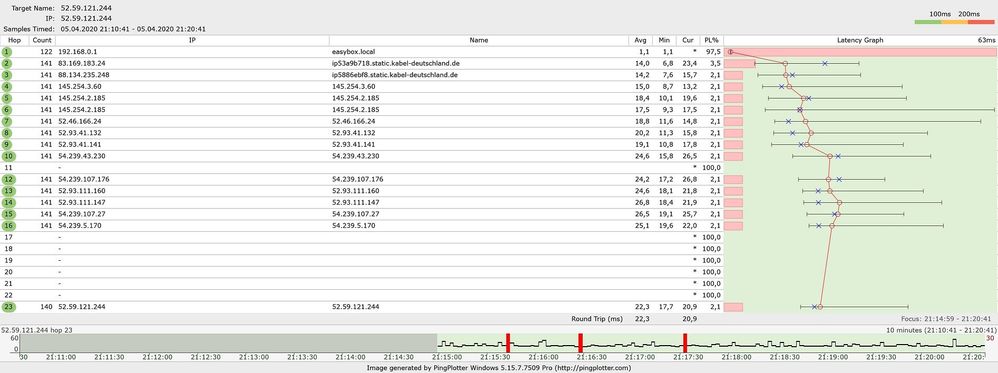998x373 pixels.
Task: Click the green hop 10 circle icon
Action: click(x=8, y=156)
